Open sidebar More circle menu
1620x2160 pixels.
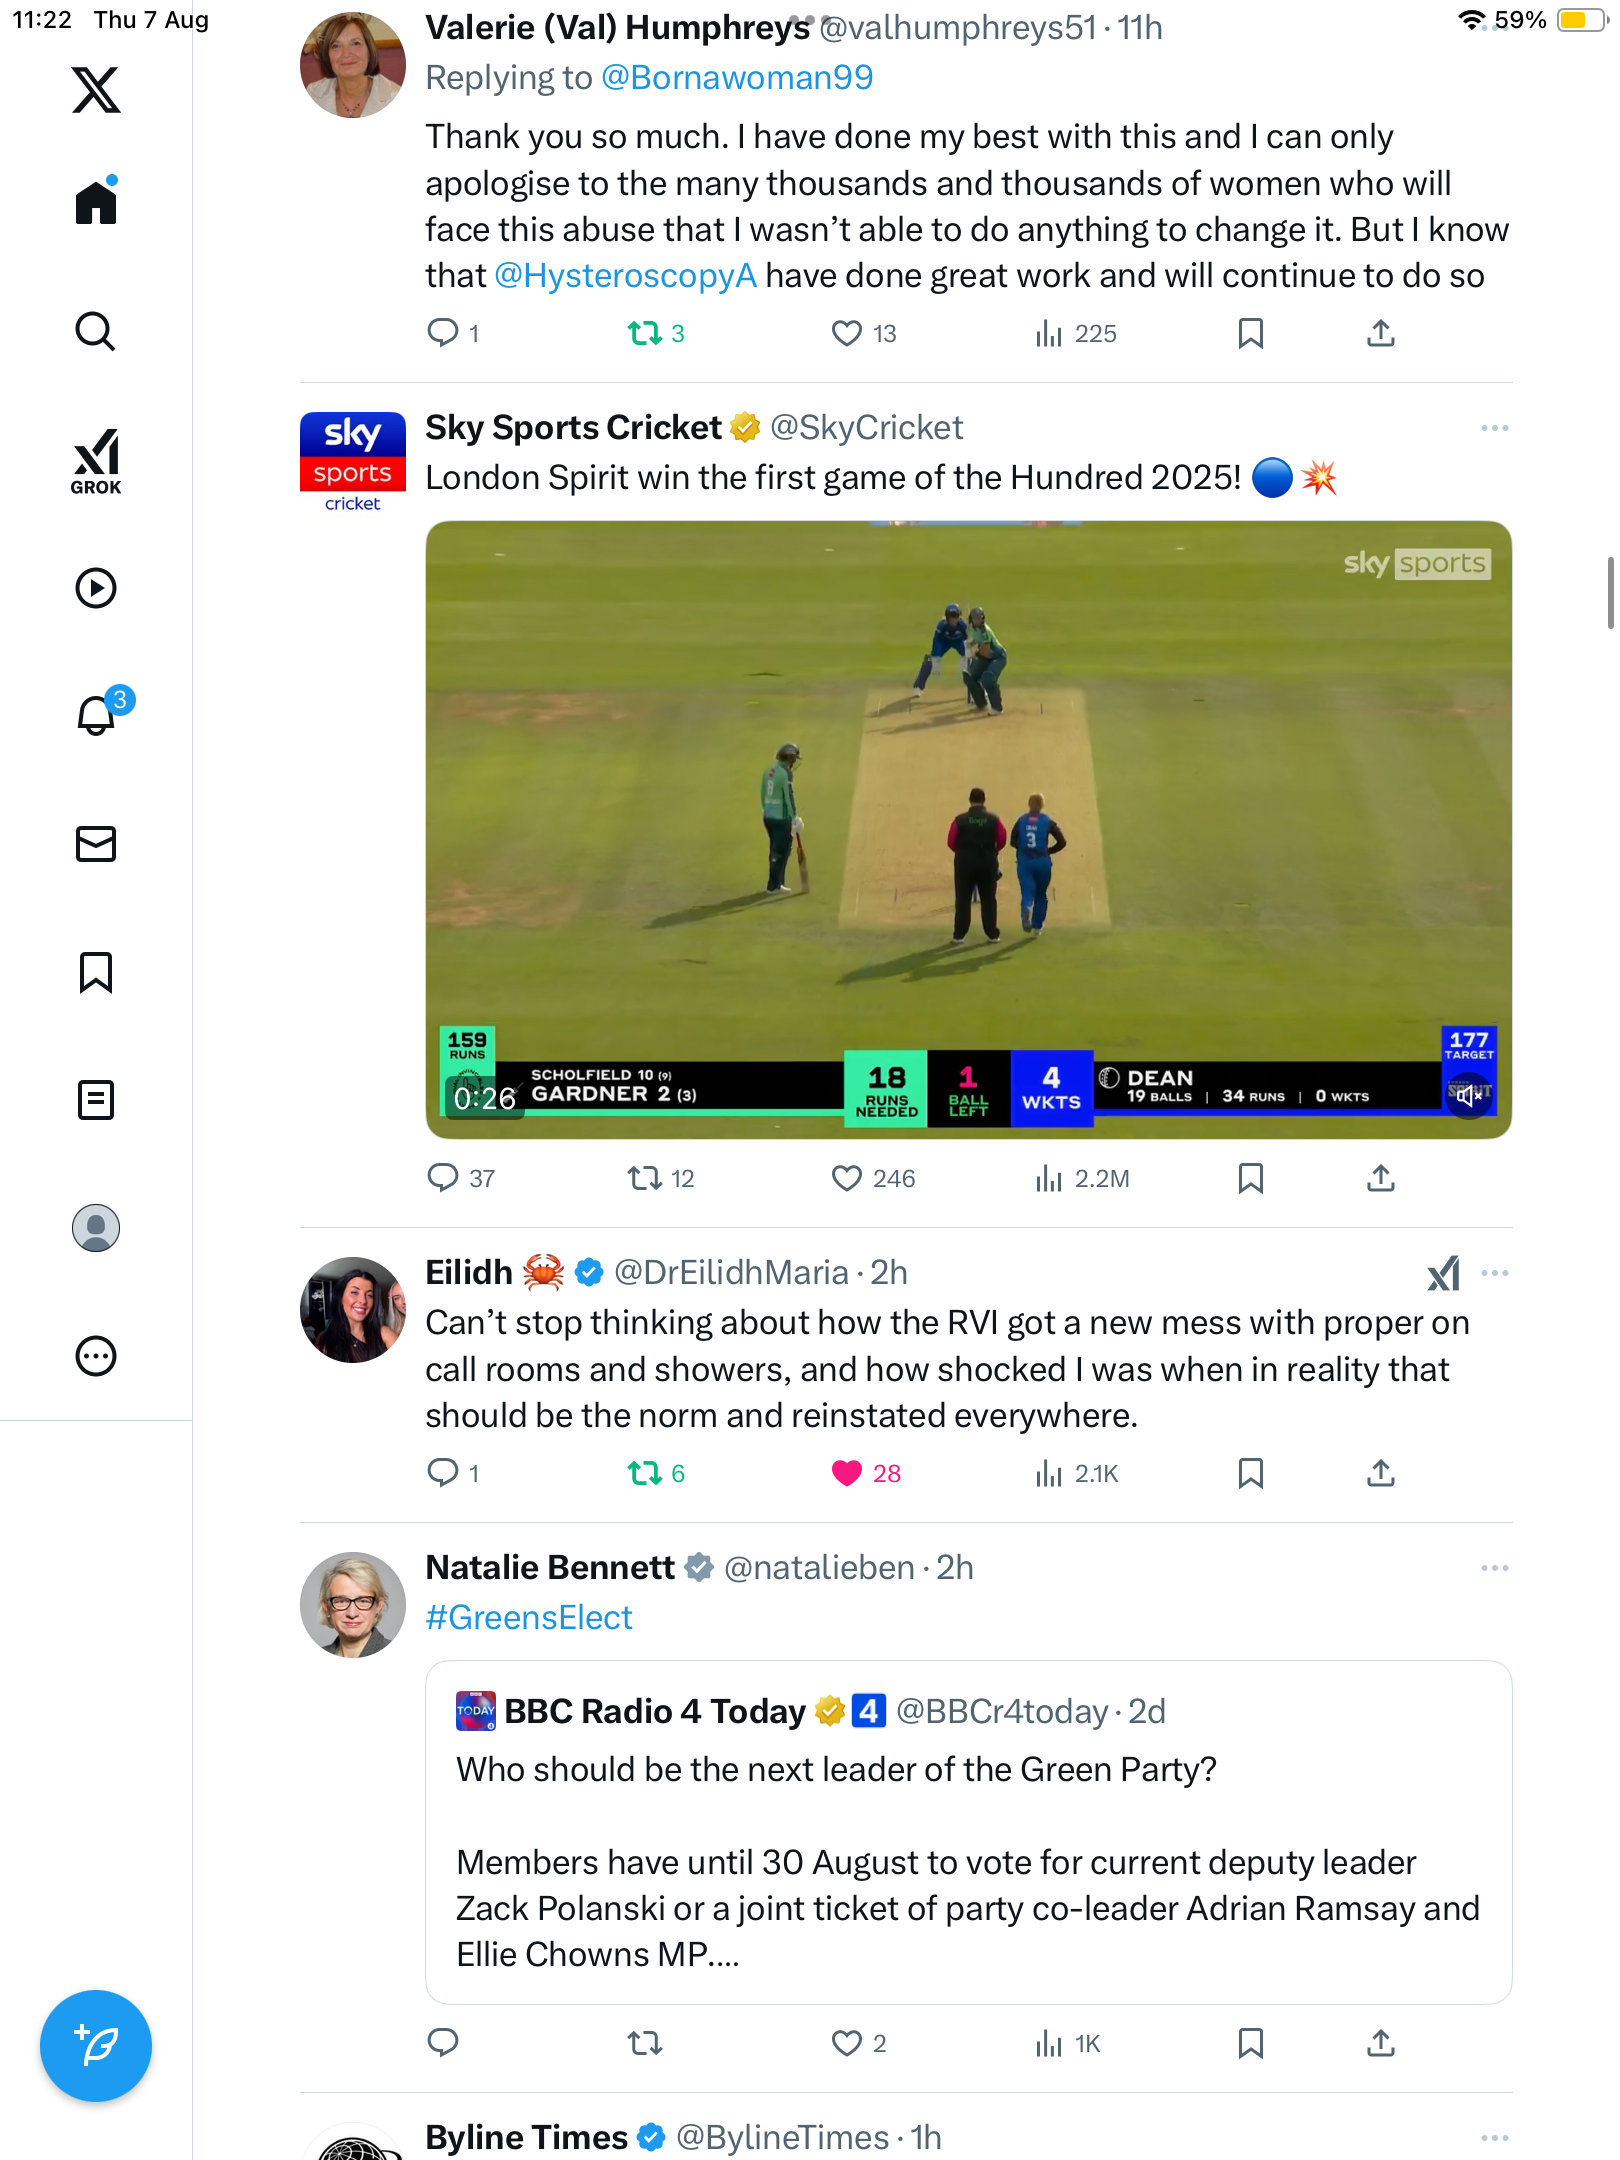(96, 1356)
